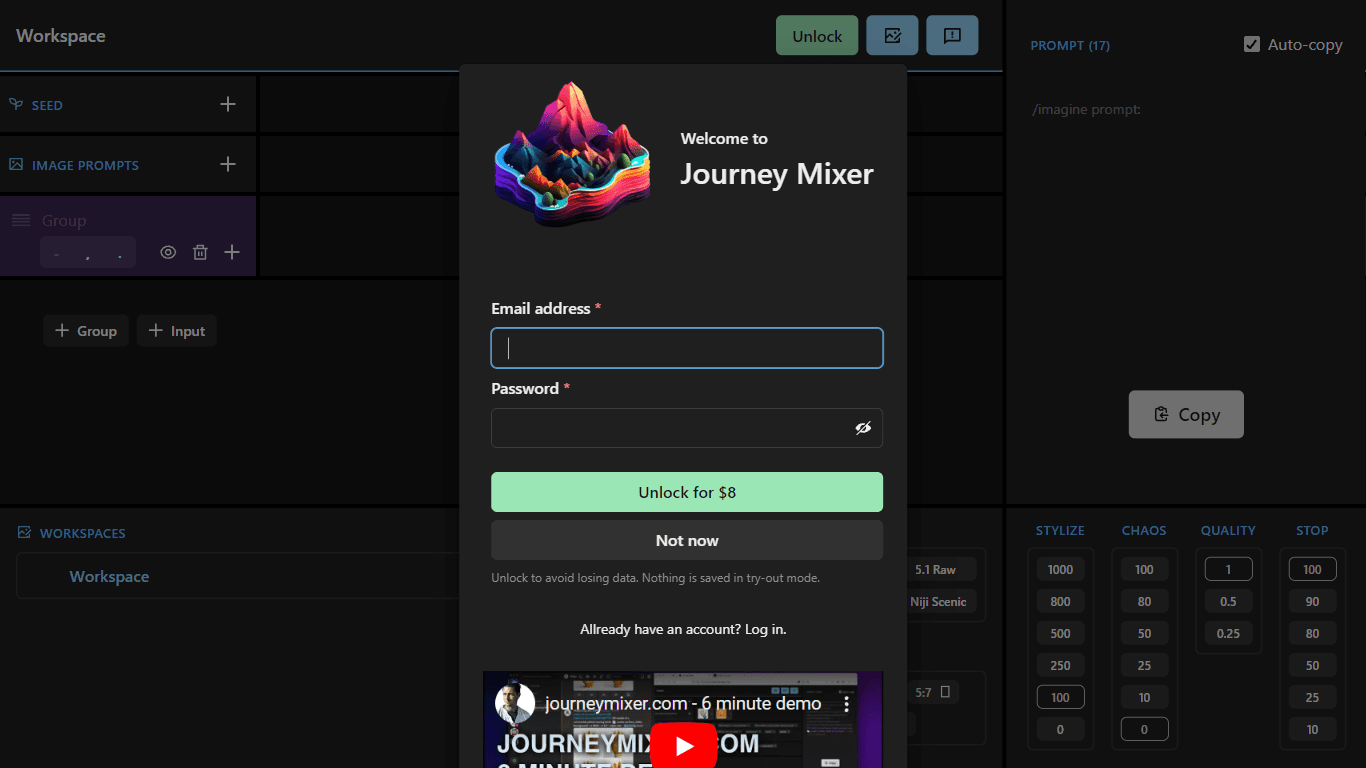1366x768 pixels.
Task: Set Stop to 25
Action: tap(1312, 698)
